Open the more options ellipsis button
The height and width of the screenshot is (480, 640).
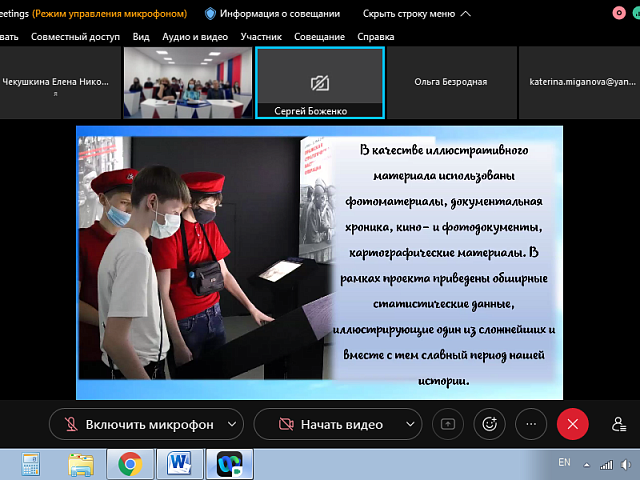[531, 424]
